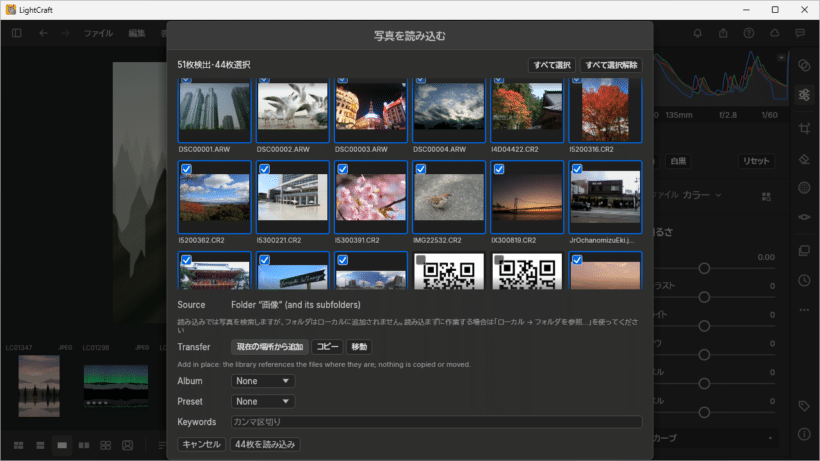The width and height of the screenshot is (820, 461).
Task: Open the history clock icon
Action: click(804, 281)
